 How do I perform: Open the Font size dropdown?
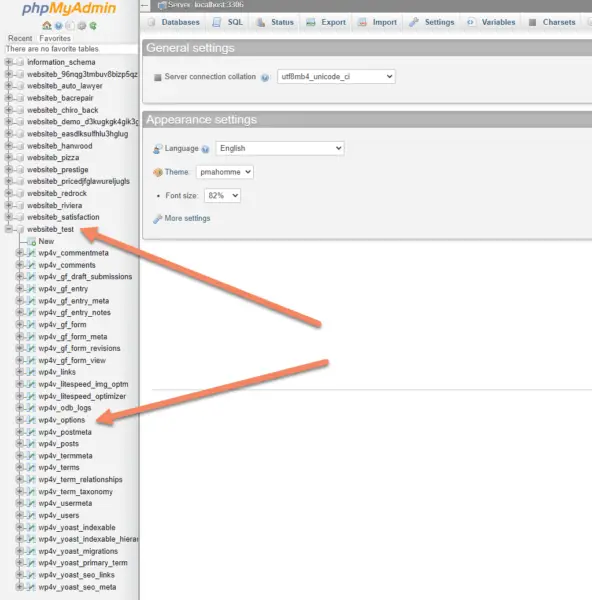(x=222, y=196)
